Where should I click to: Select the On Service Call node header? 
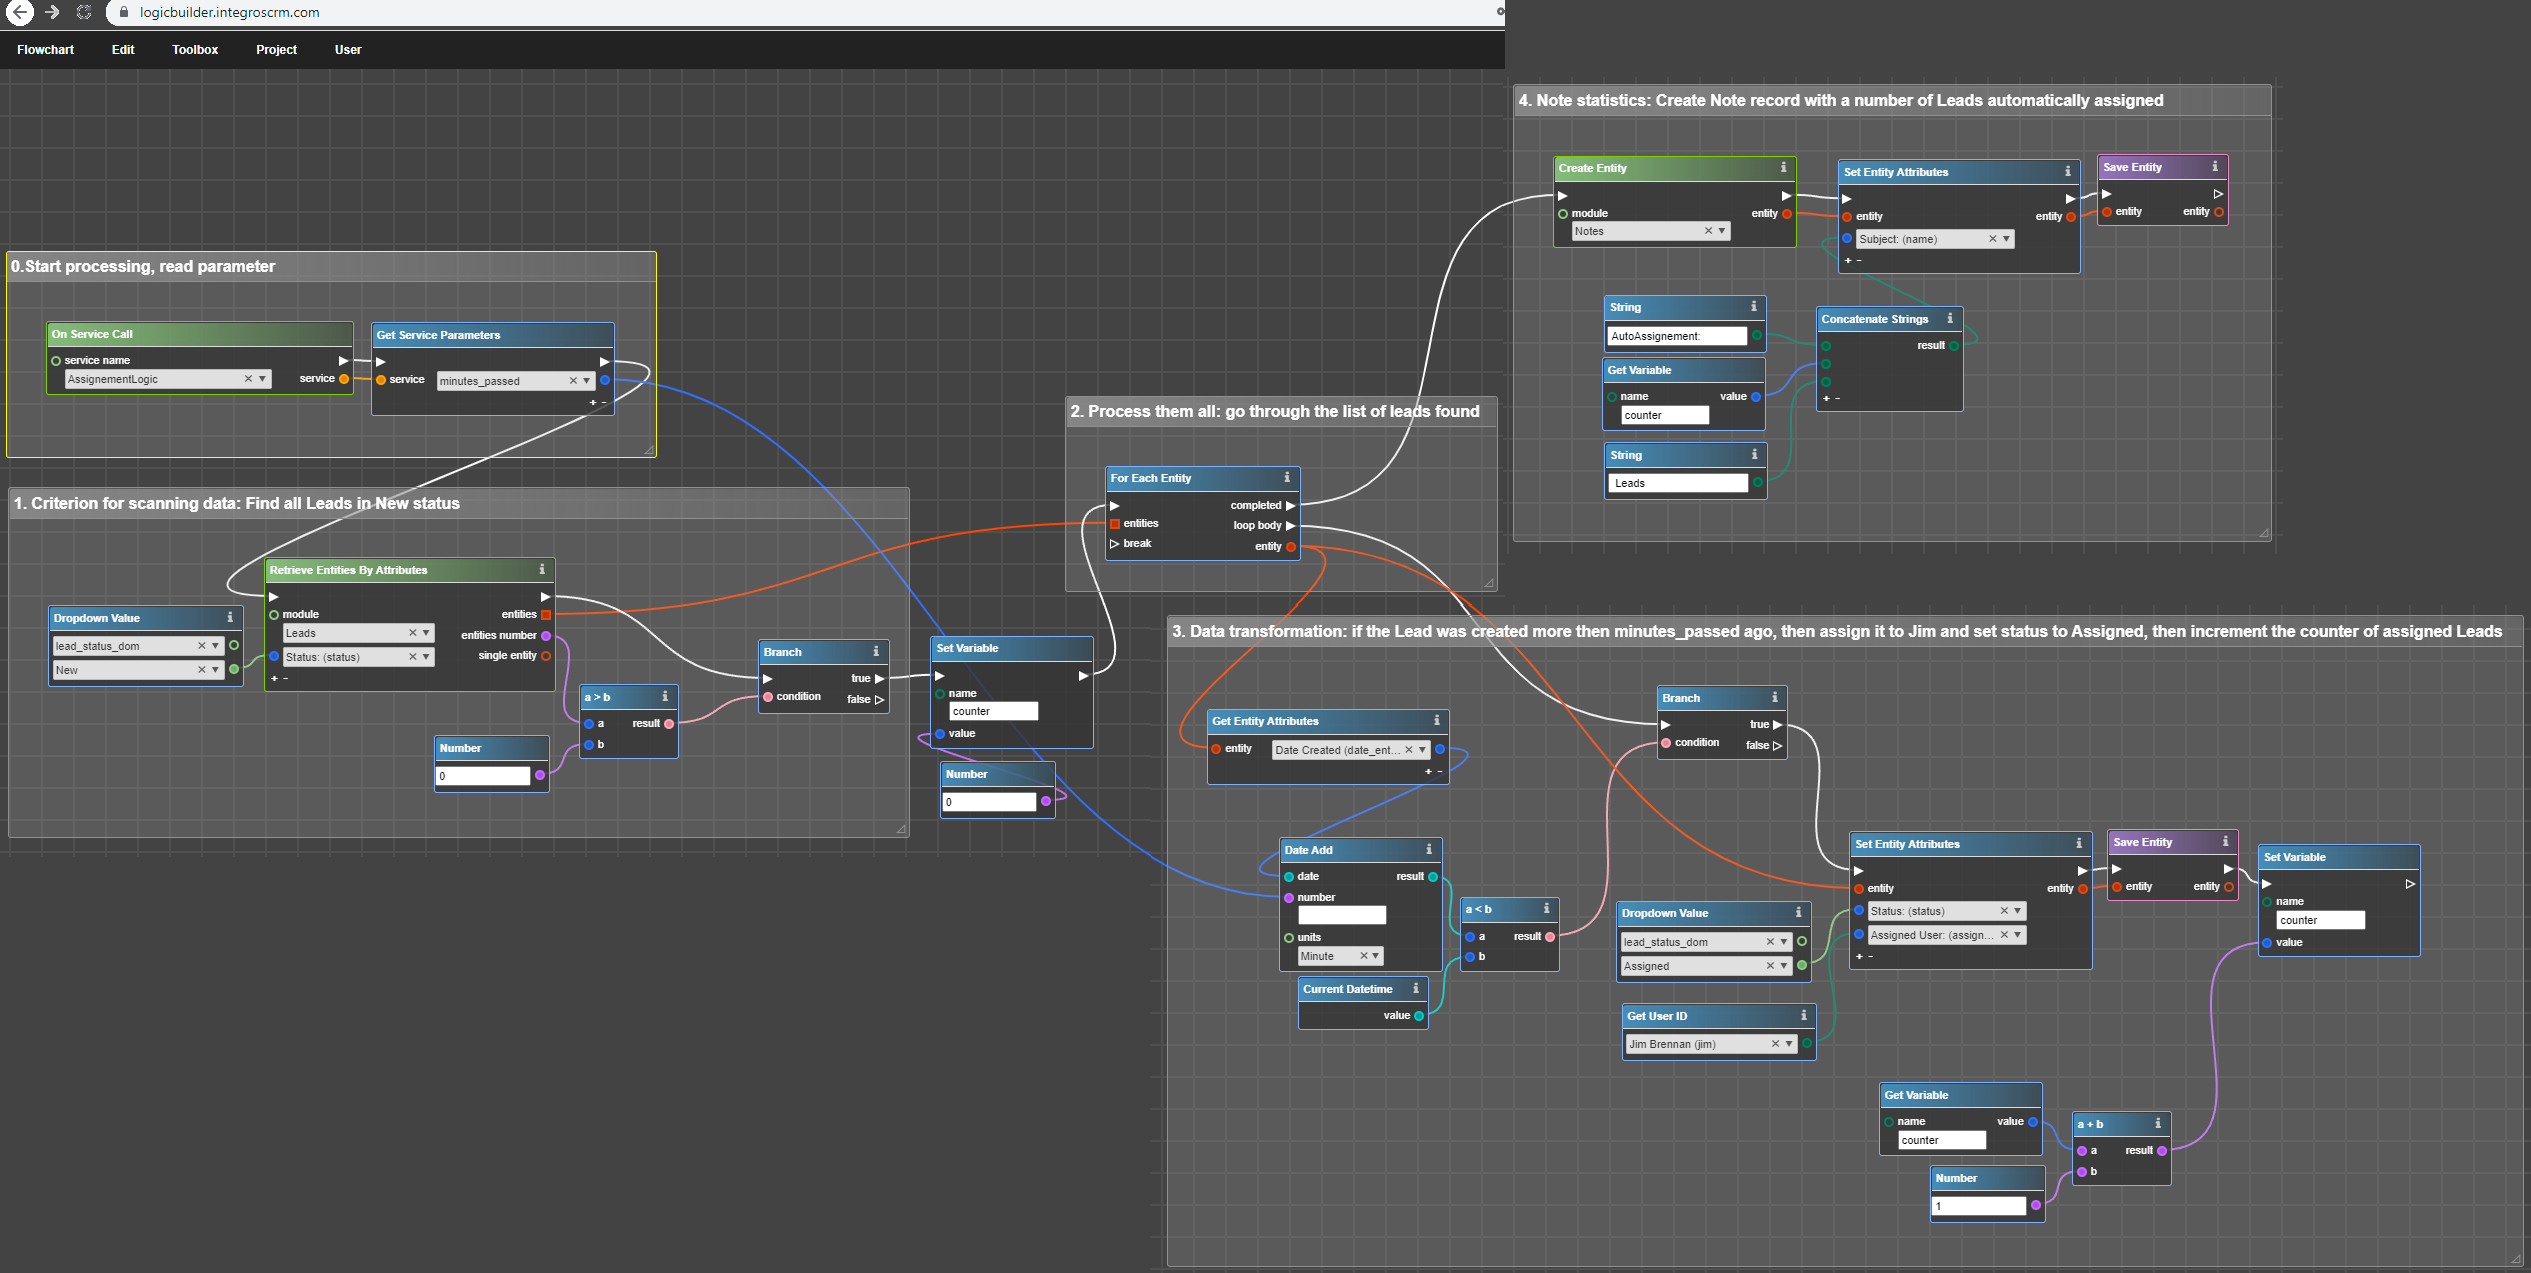(x=200, y=334)
